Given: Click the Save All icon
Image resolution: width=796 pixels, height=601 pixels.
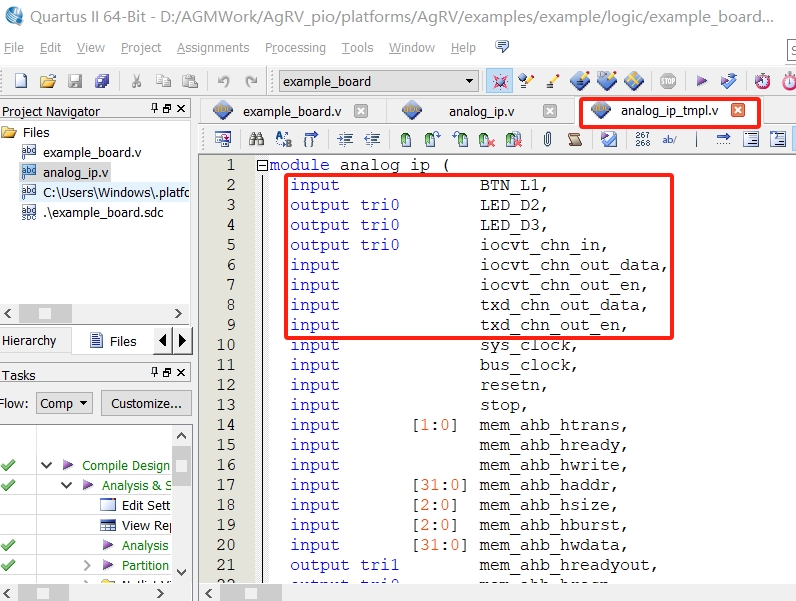Looking at the screenshot, I should point(102,81).
